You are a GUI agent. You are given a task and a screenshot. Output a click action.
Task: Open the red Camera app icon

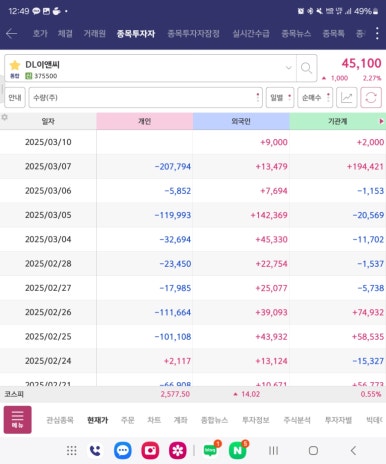[x=150, y=451]
